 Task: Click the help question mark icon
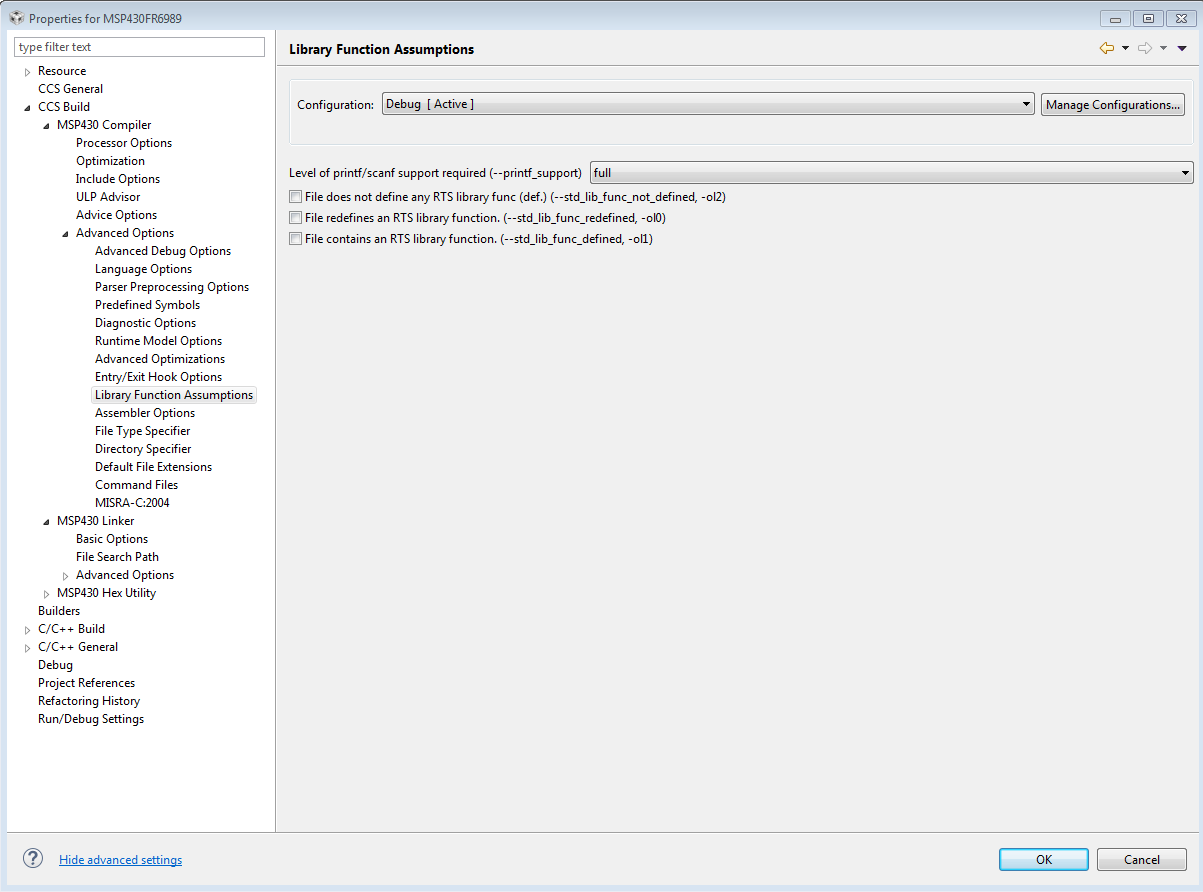[33, 859]
